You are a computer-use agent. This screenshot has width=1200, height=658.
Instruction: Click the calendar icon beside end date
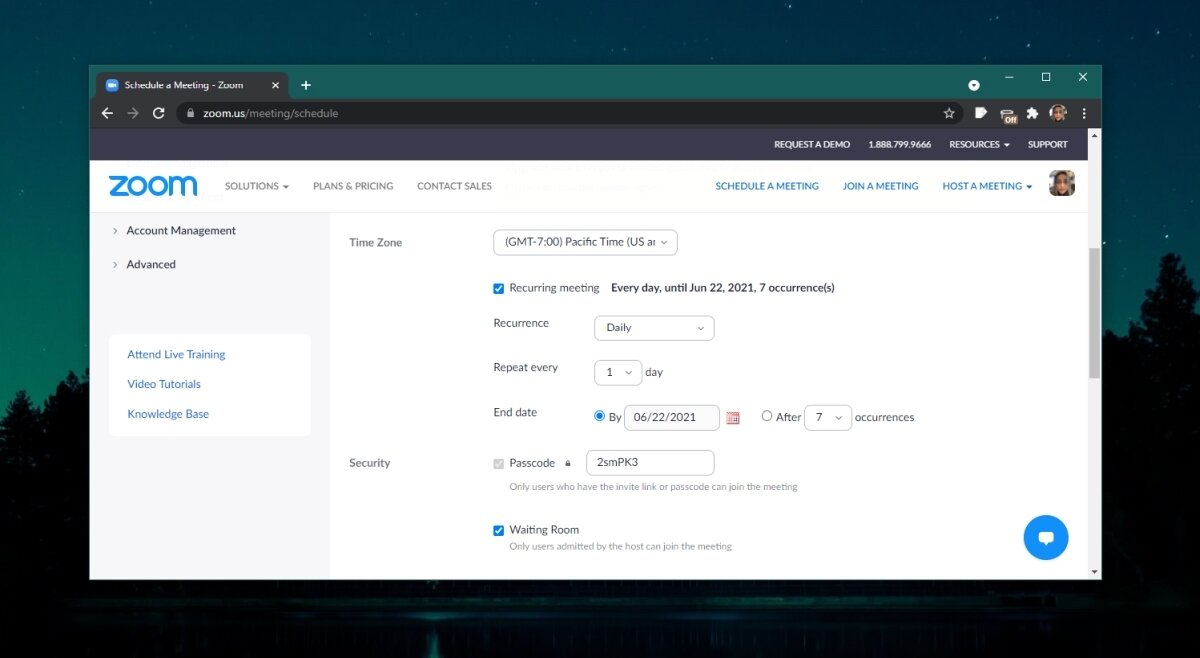click(733, 418)
